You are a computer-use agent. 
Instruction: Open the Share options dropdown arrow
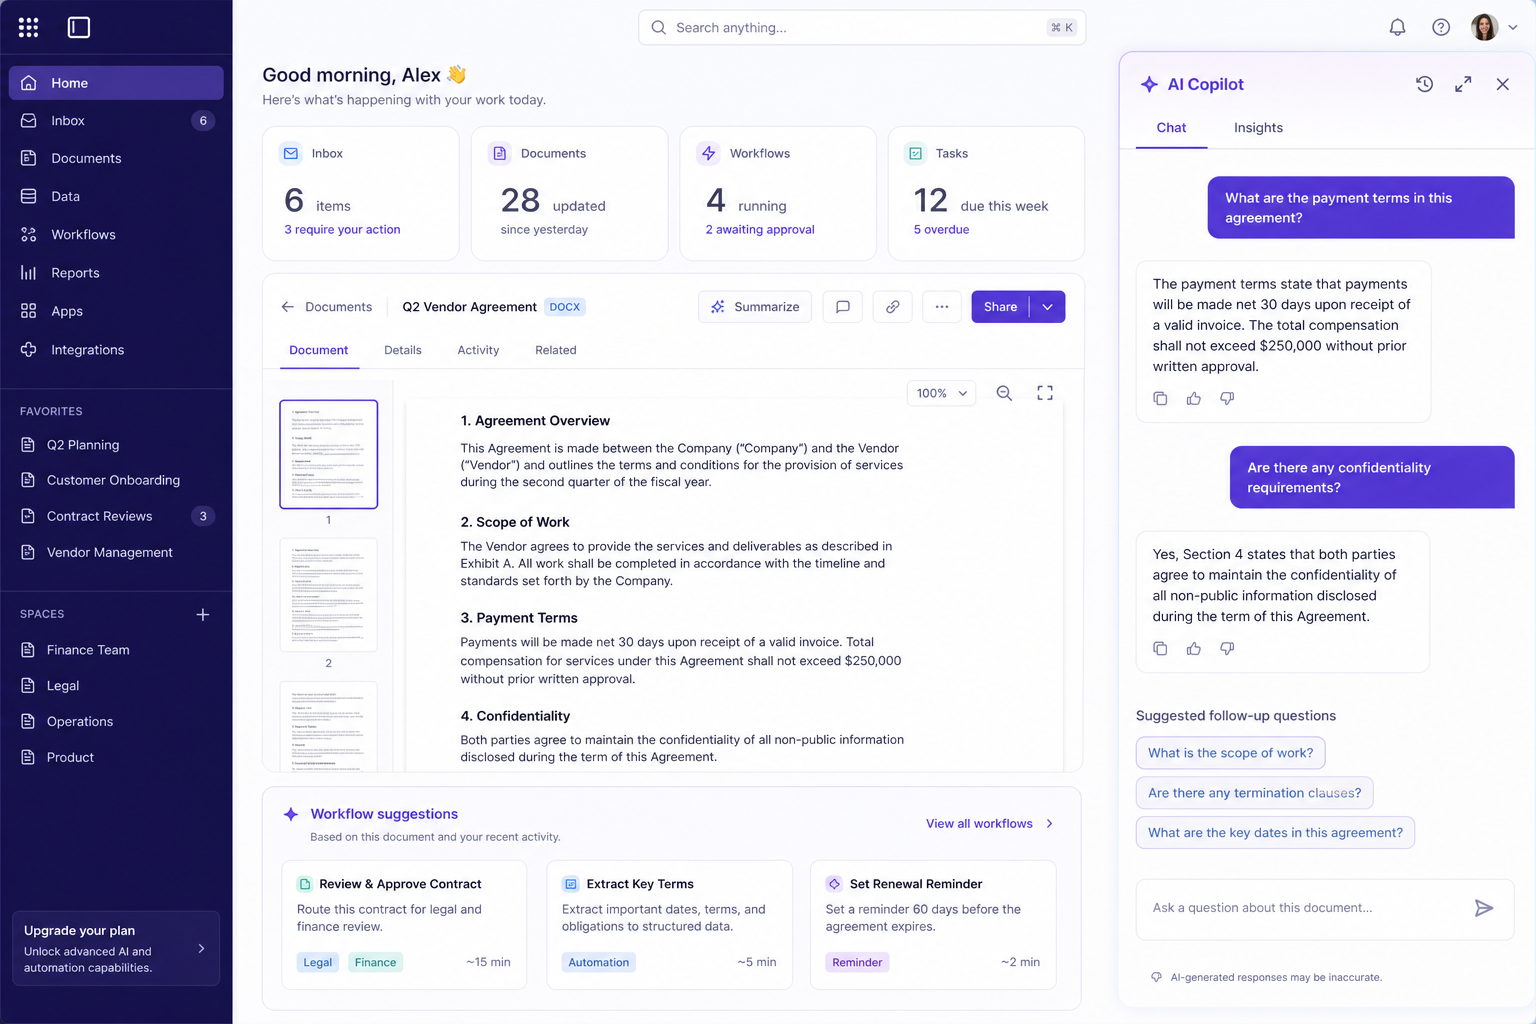click(x=1047, y=307)
